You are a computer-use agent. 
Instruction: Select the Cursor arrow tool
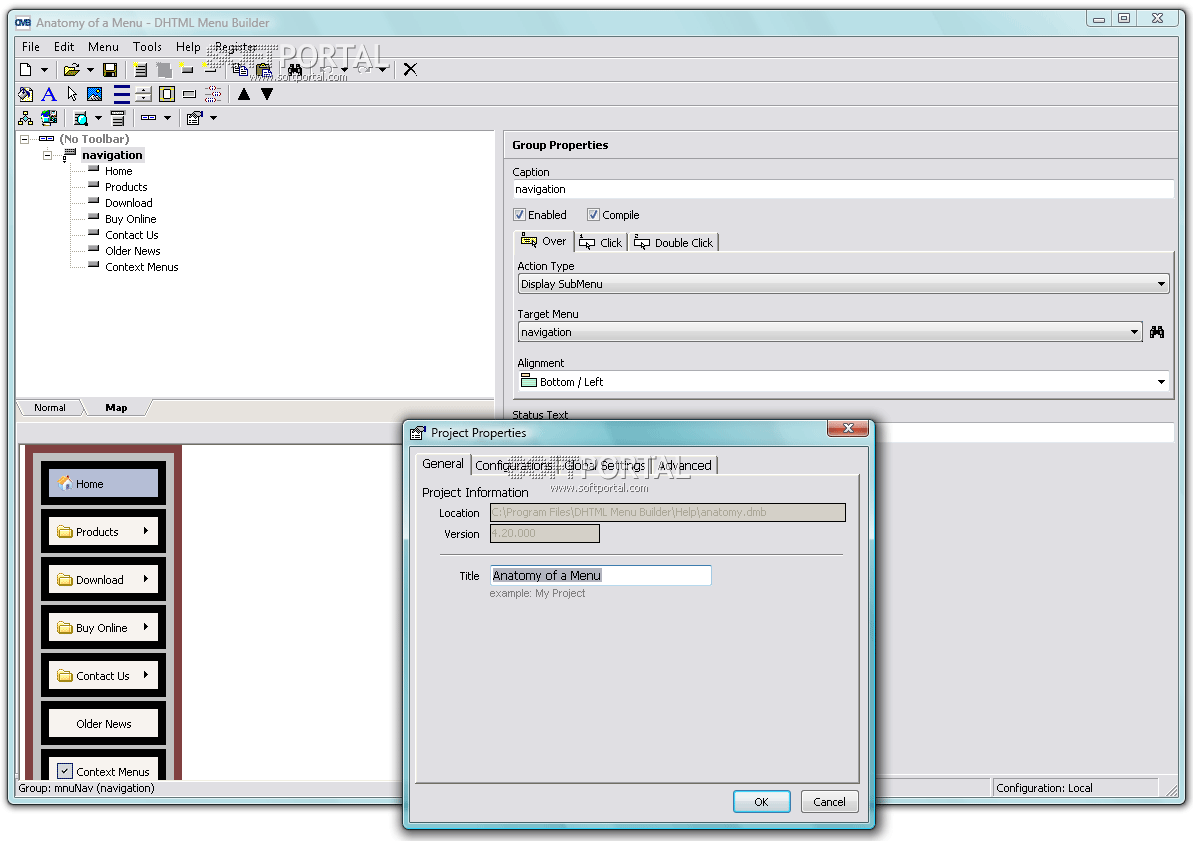click(x=72, y=94)
